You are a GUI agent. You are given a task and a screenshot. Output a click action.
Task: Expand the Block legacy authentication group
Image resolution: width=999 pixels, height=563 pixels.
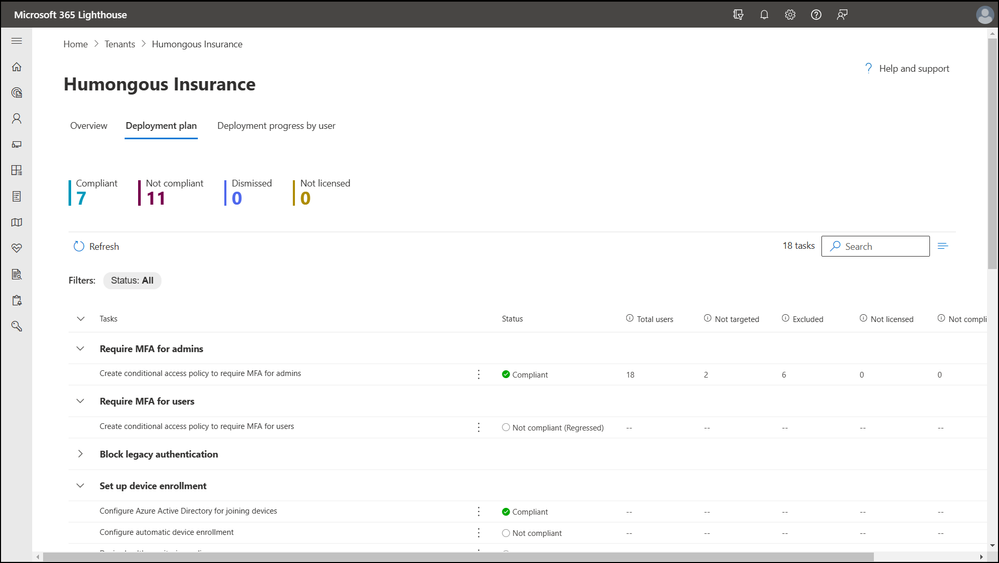point(81,454)
